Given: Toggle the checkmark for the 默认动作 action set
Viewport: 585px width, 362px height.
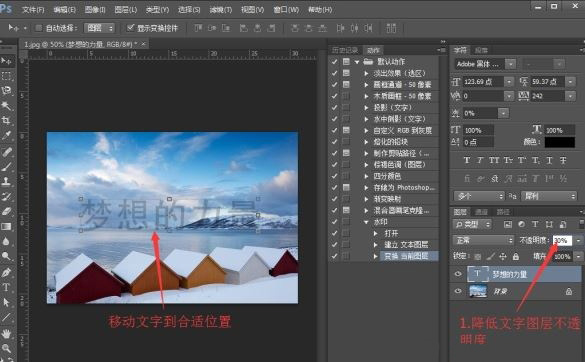Looking at the screenshot, I should pyautogui.click(x=334, y=62).
